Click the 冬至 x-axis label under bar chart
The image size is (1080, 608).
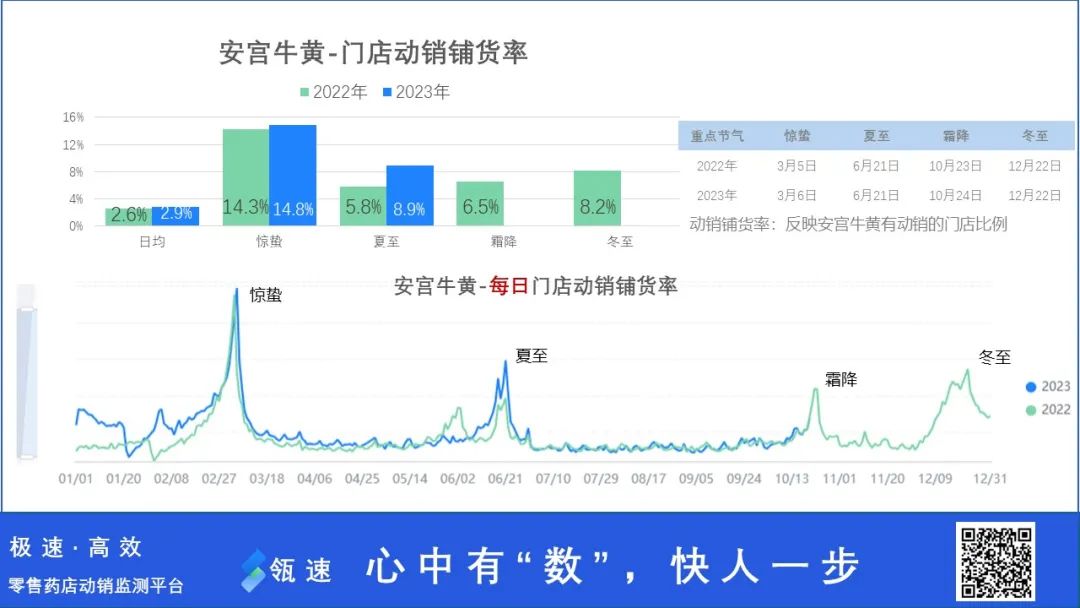tap(620, 242)
